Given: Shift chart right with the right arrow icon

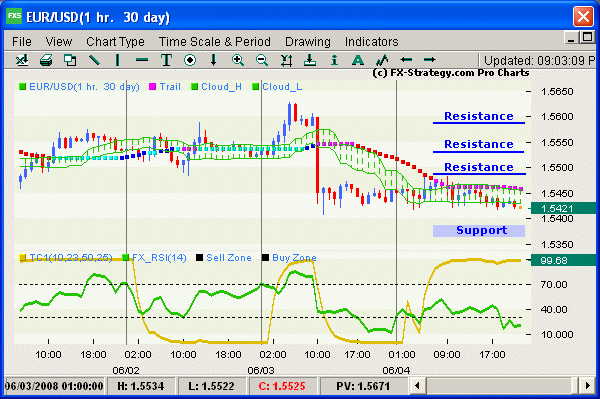Looking at the screenshot, I should [429, 60].
